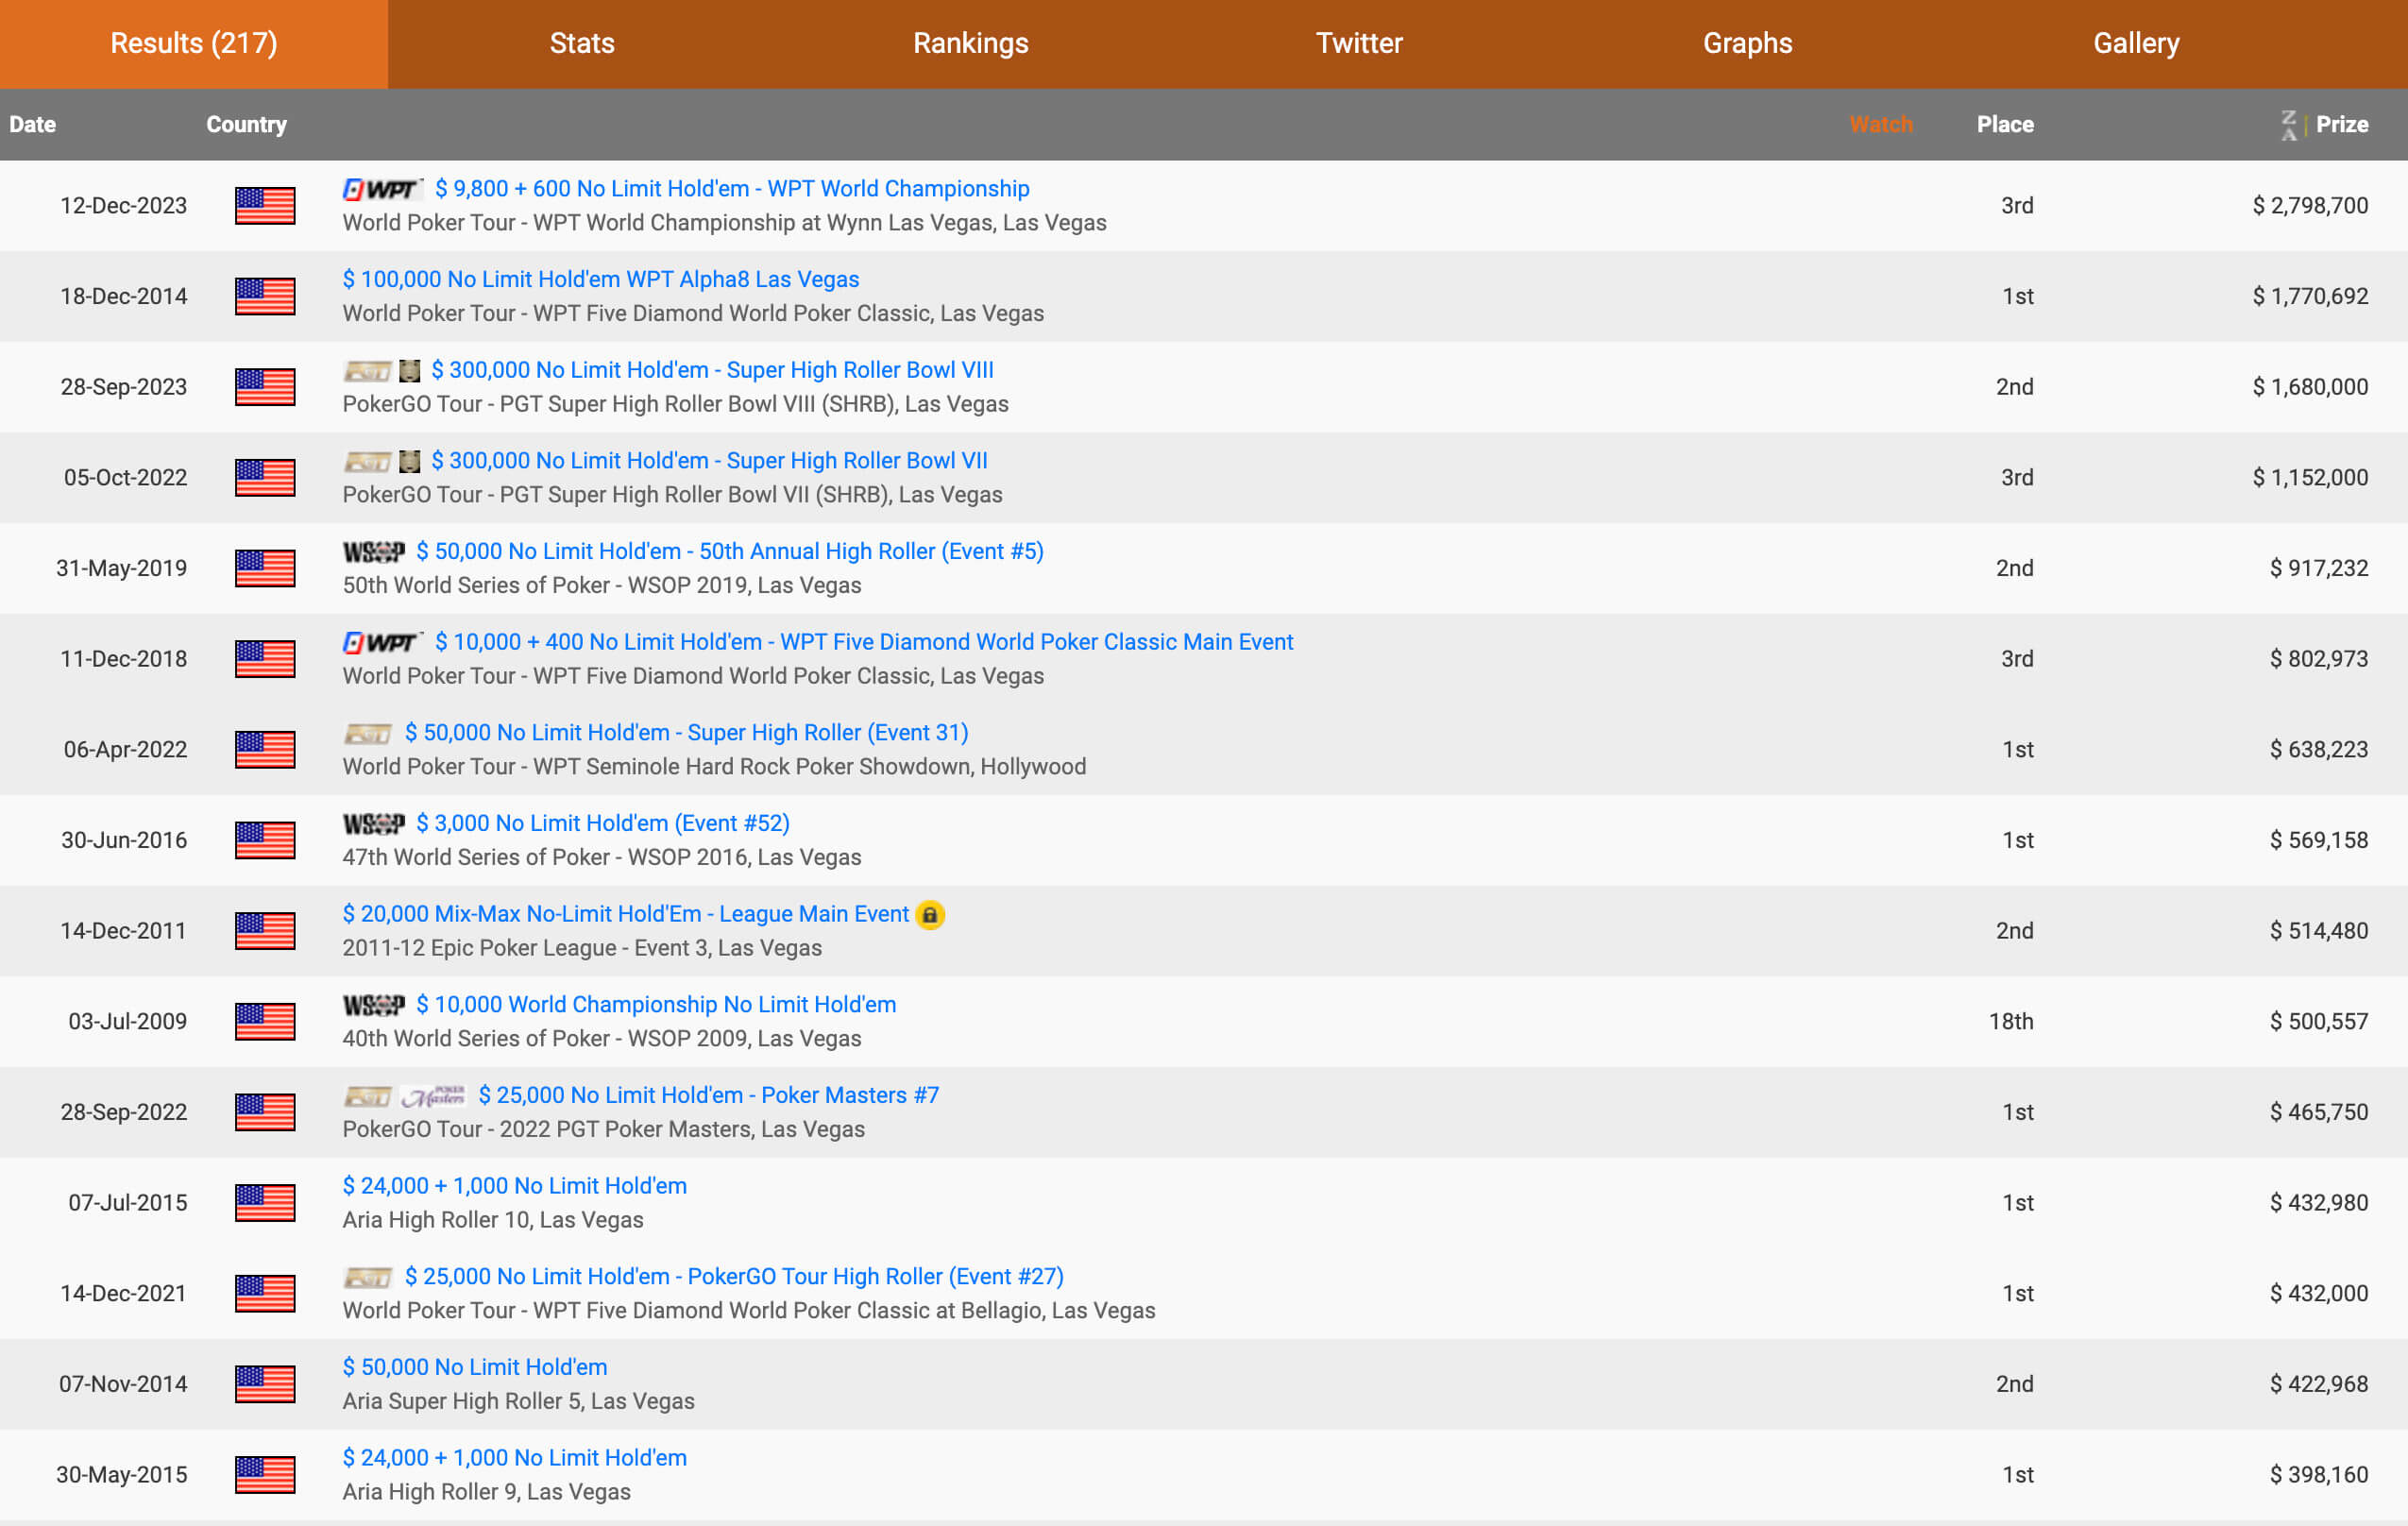Click the WSOP logo in the 31-May-2019 row
The image size is (2408, 1526).
373,552
